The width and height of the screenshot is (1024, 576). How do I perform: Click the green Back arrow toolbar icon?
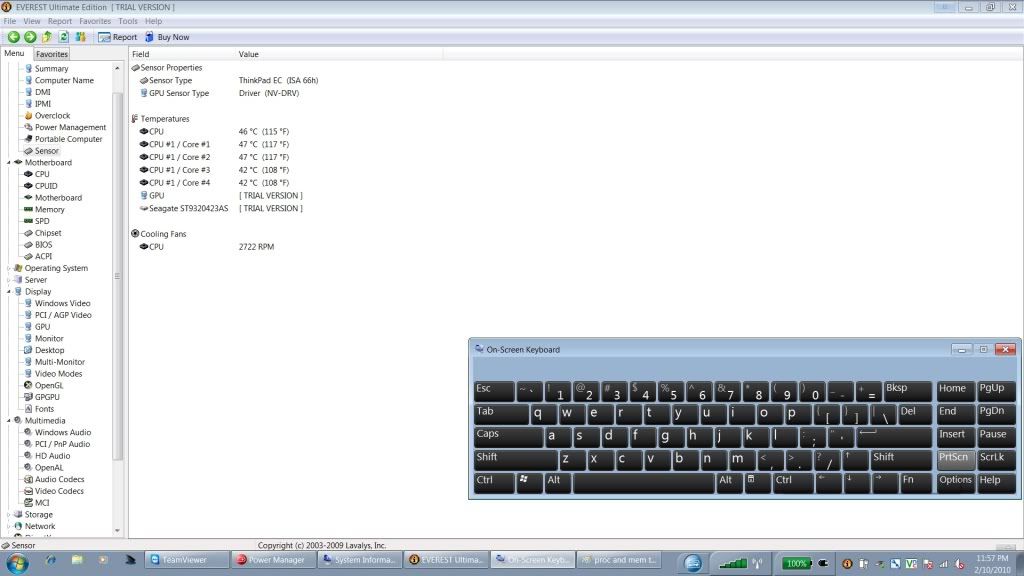pos(13,37)
